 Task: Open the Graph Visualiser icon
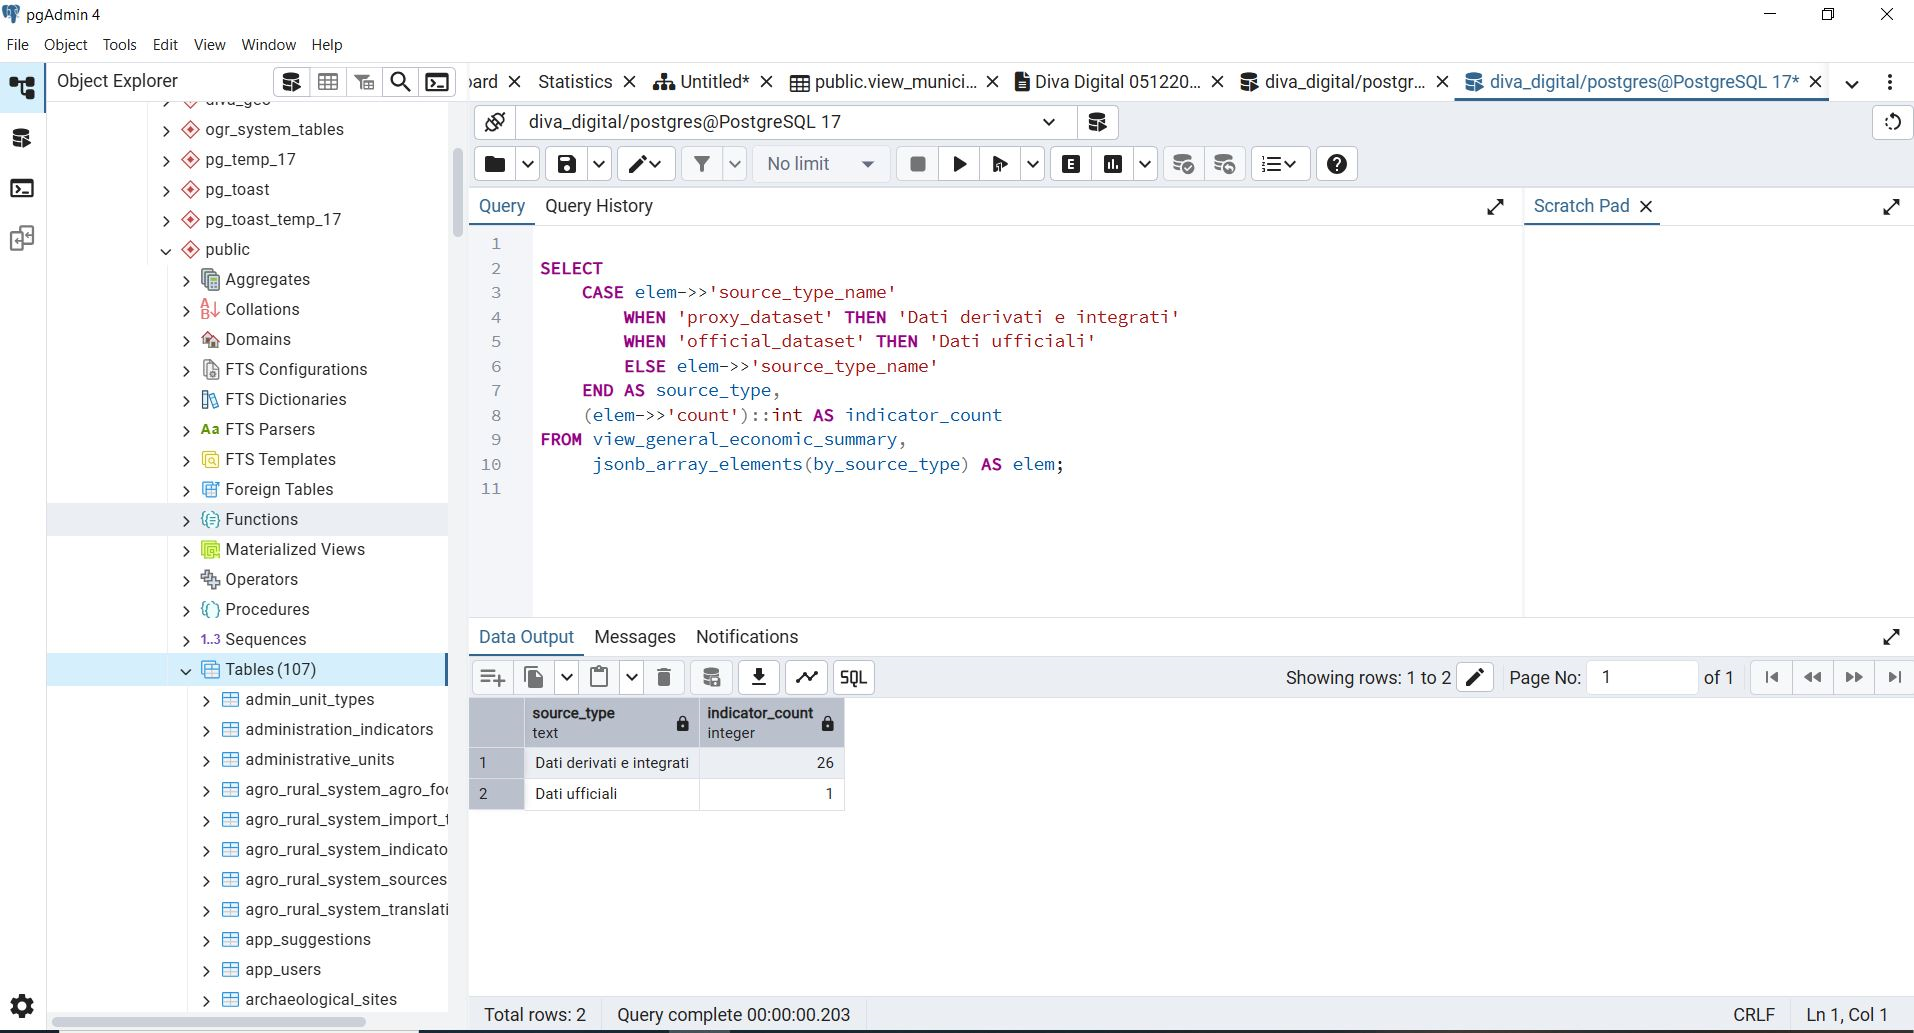pyautogui.click(x=807, y=677)
